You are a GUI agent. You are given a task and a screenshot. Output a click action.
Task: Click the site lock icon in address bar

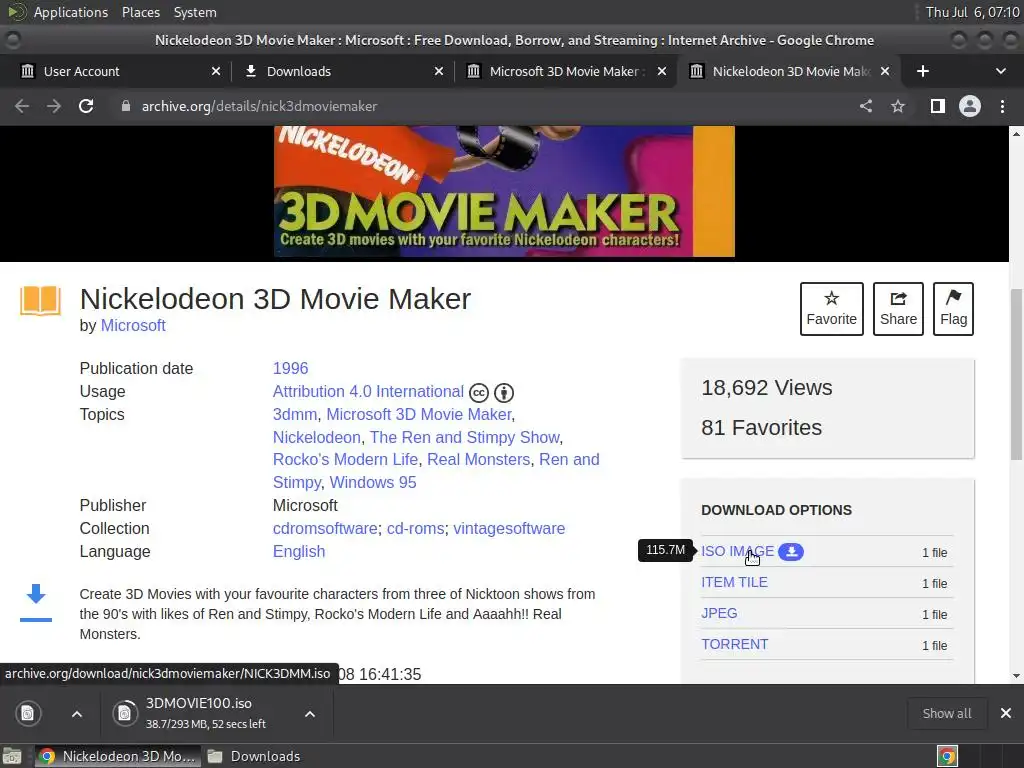(x=126, y=106)
